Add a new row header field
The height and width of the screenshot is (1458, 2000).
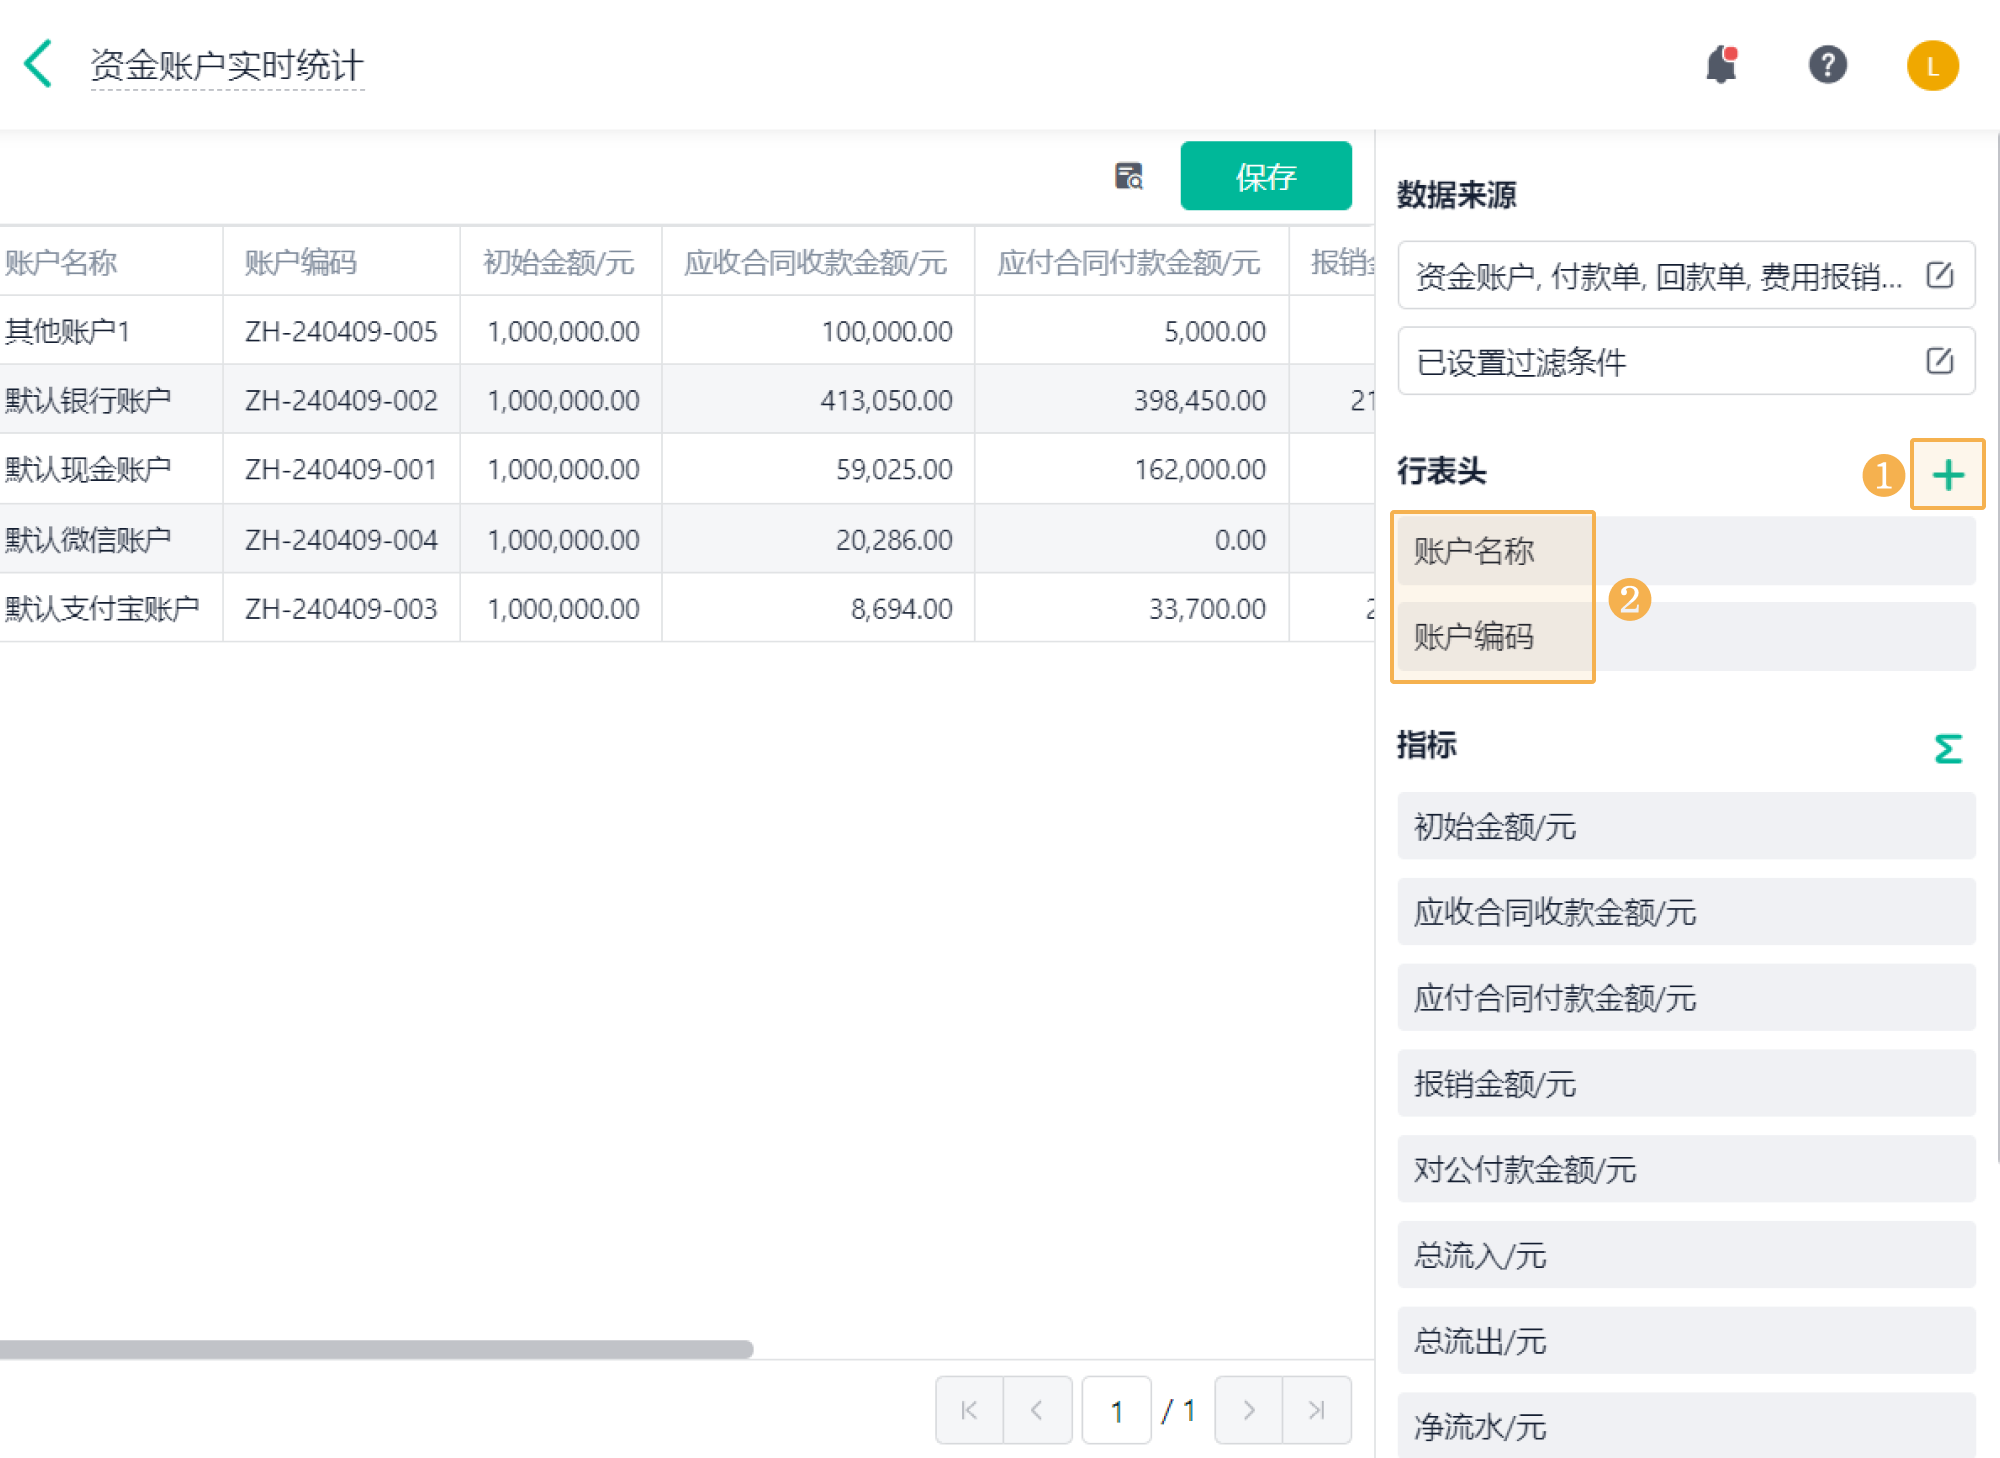point(1947,474)
